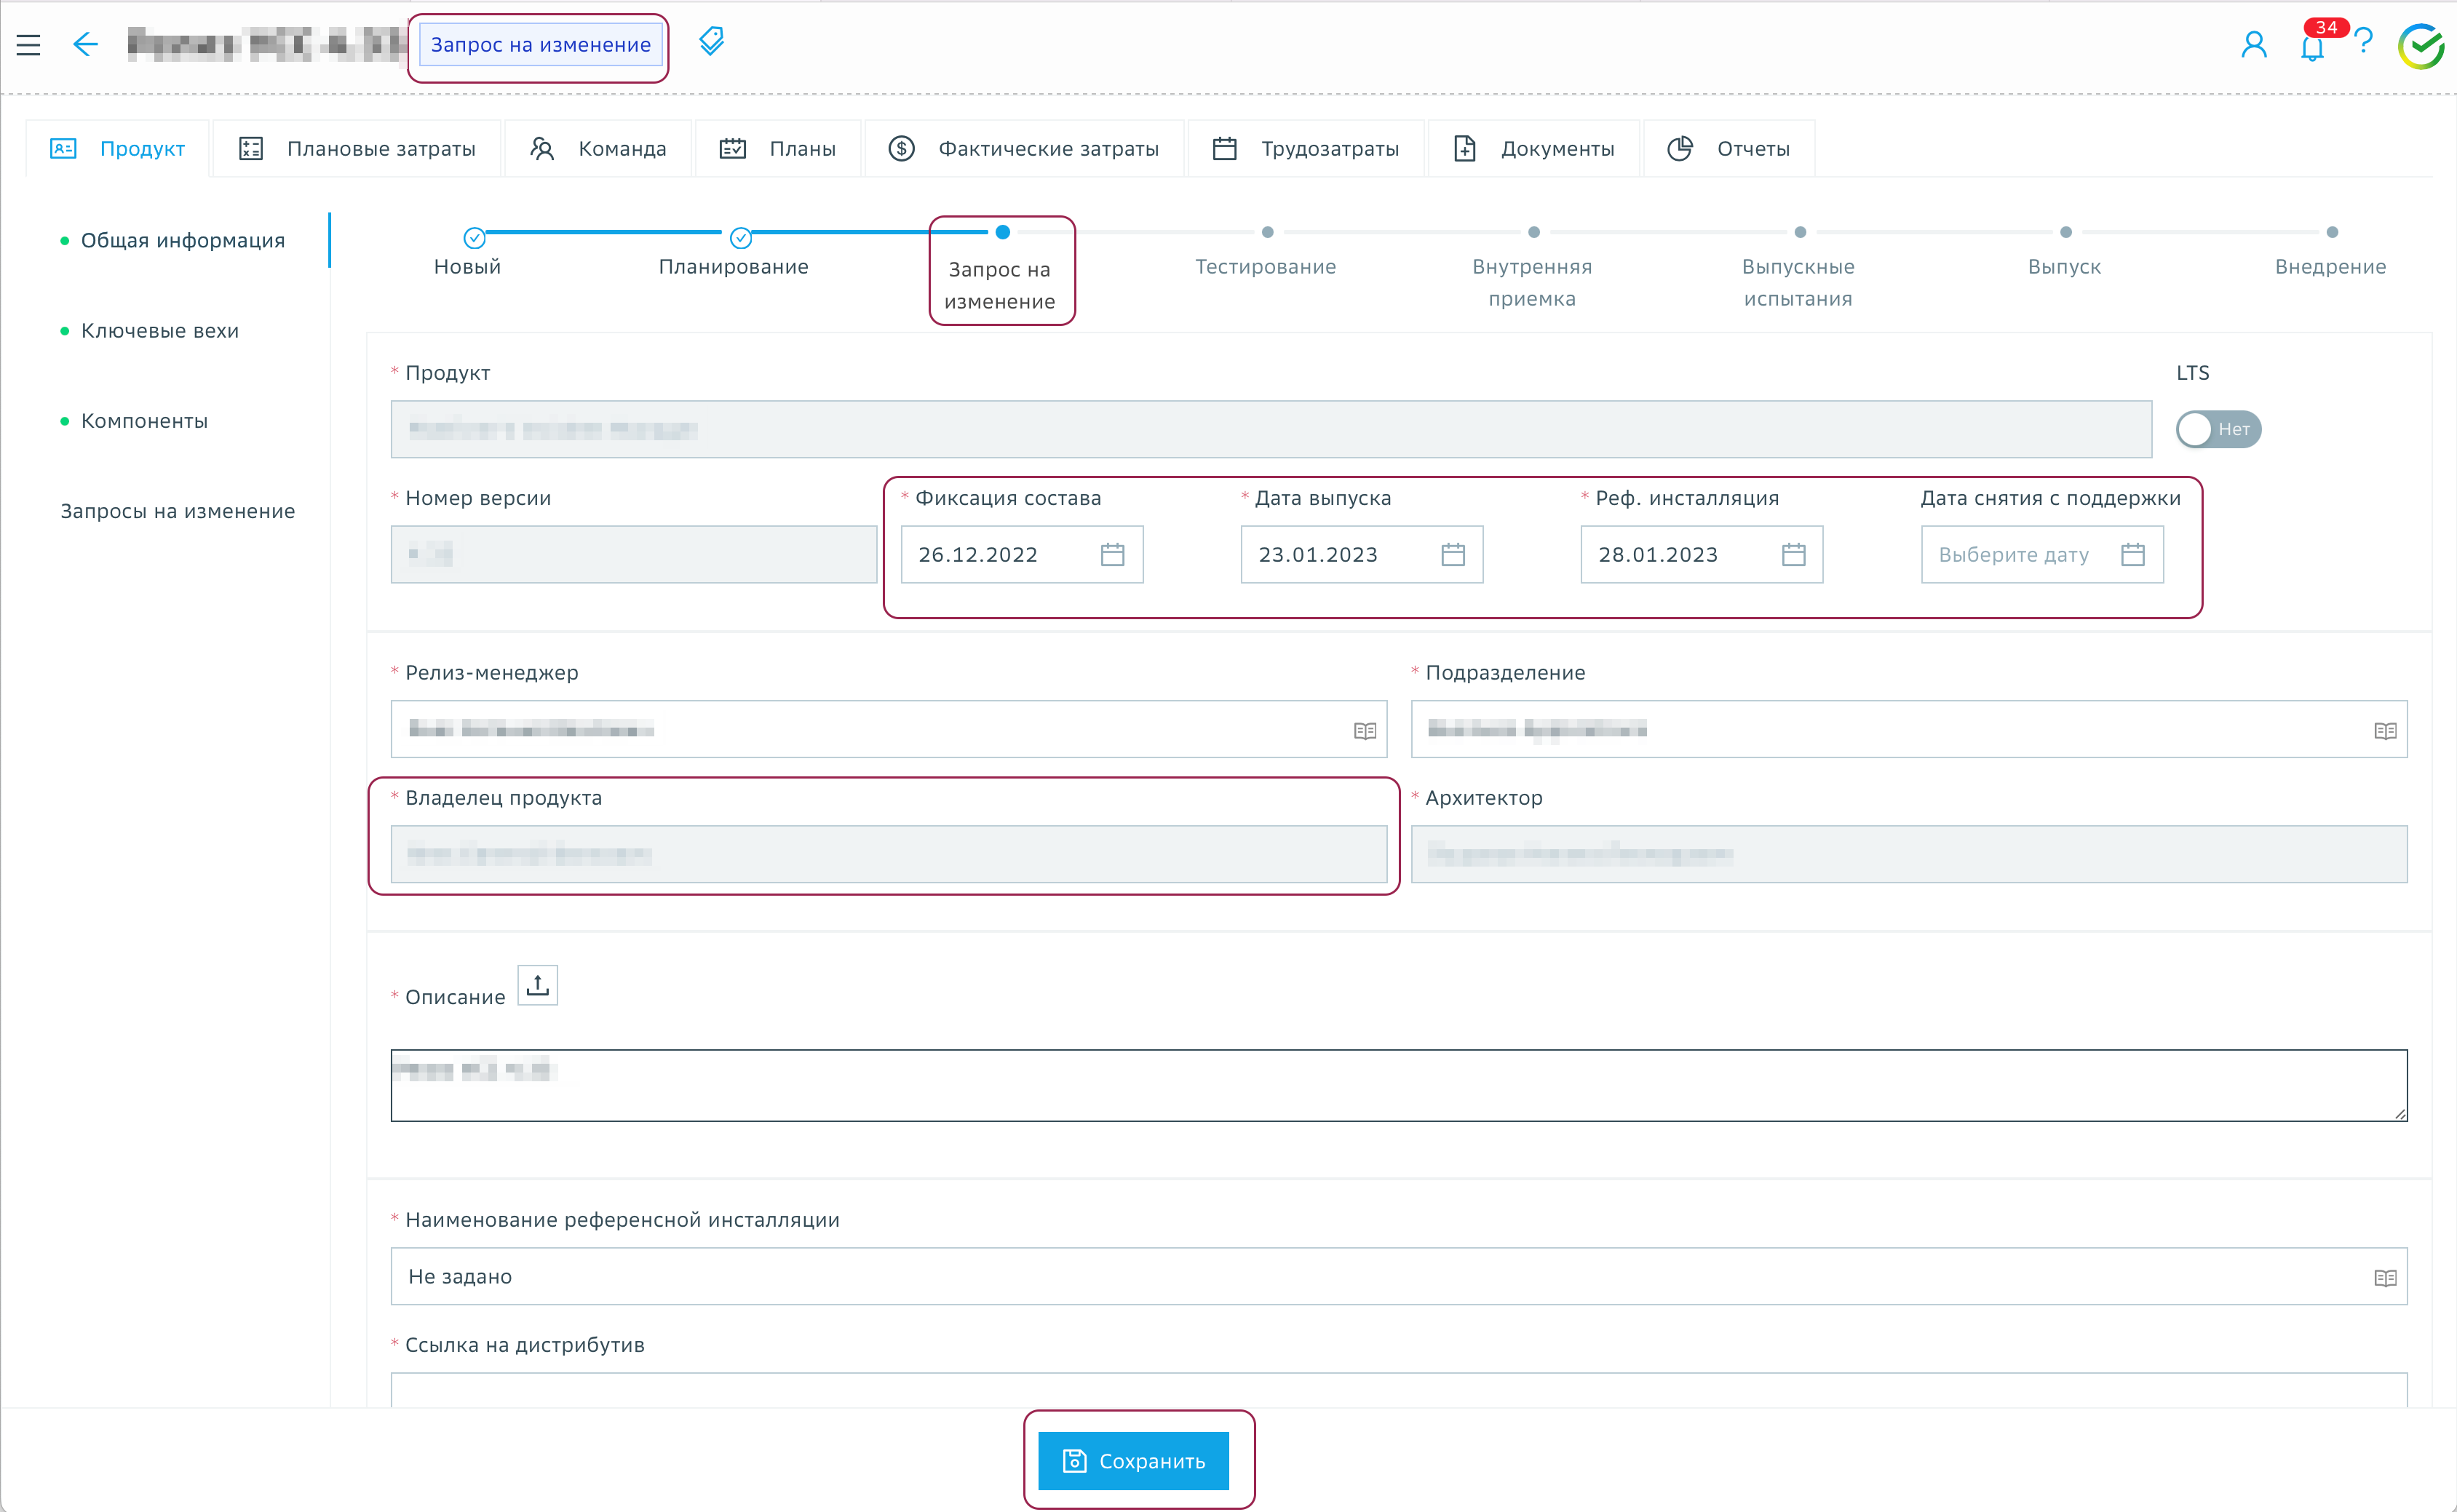Open Релиз-менеджер directory picker
This screenshot has width=2457, height=1512.
point(1364,731)
